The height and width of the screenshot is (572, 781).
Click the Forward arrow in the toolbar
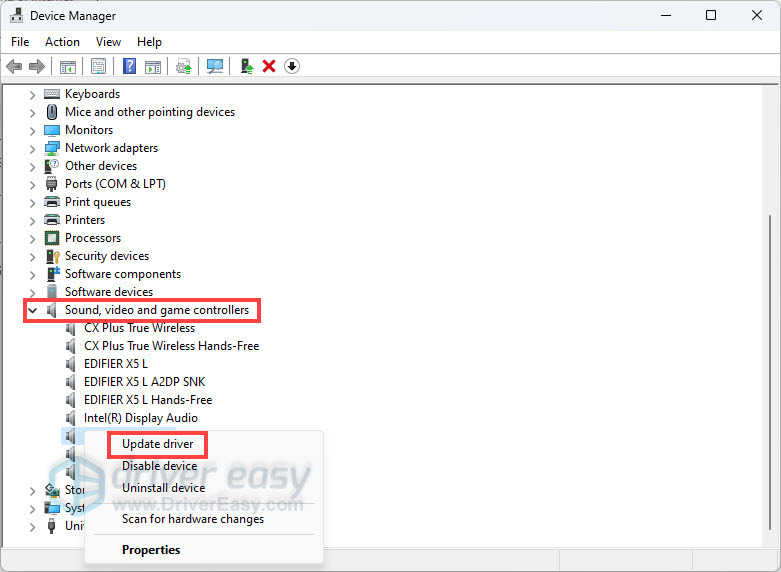pyautogui.click(x=37, y=66)
